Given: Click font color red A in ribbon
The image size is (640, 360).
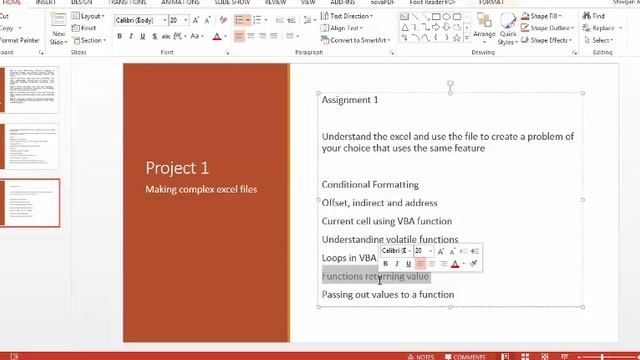Looking at the screenshot, I should click(217, 36).
